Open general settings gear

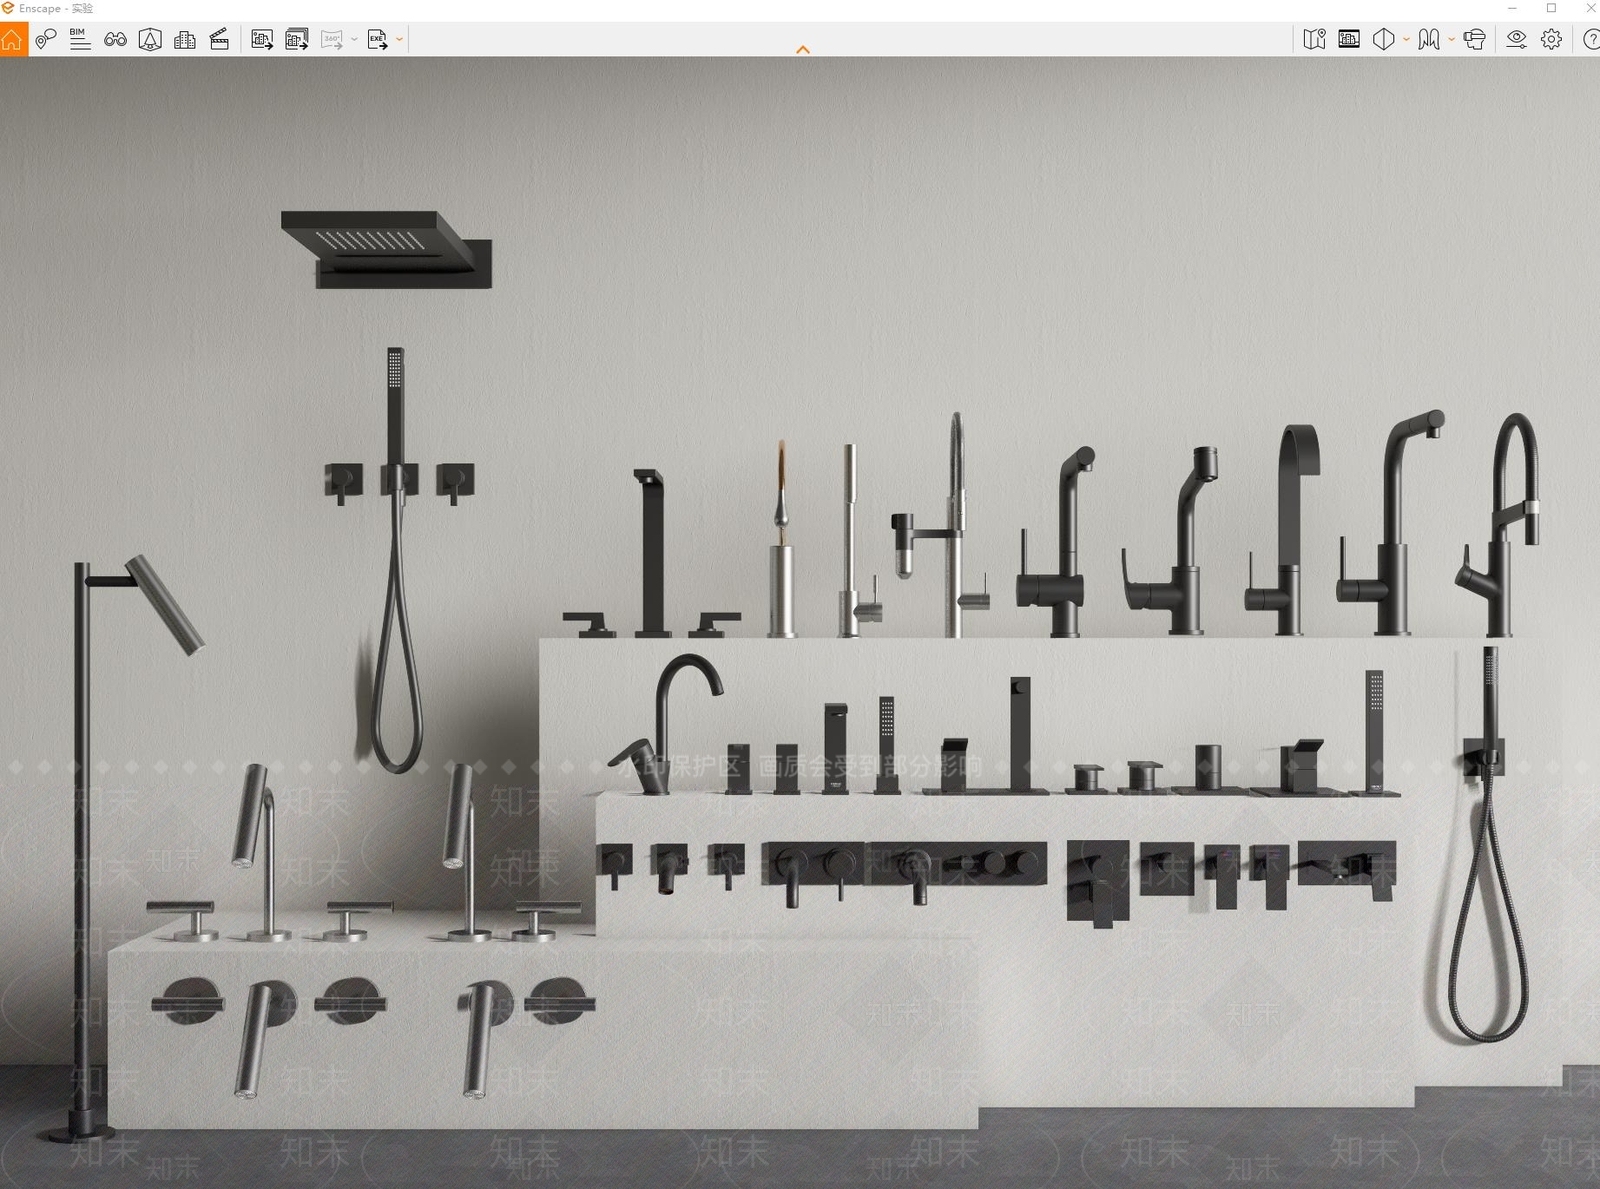coord(1551,39)
